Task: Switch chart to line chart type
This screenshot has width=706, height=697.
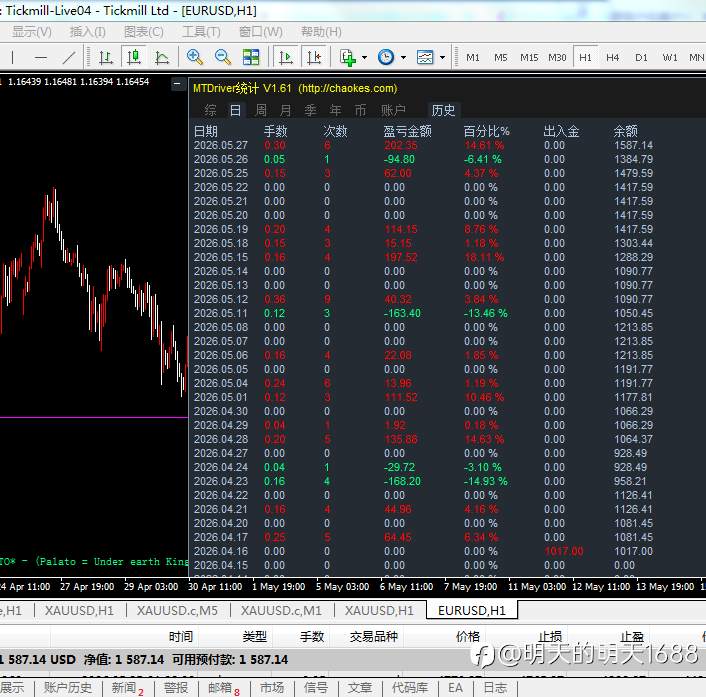Action: (x=162, y=57)
